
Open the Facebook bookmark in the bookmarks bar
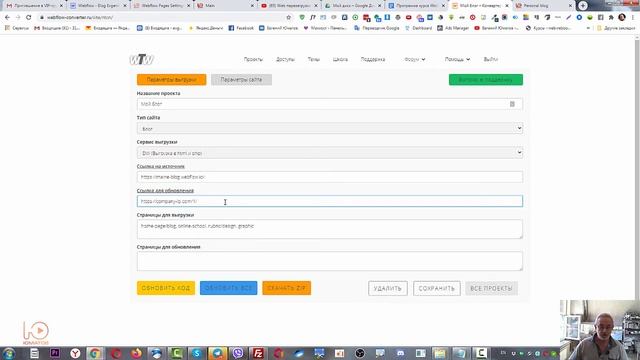tap(241, 28)
